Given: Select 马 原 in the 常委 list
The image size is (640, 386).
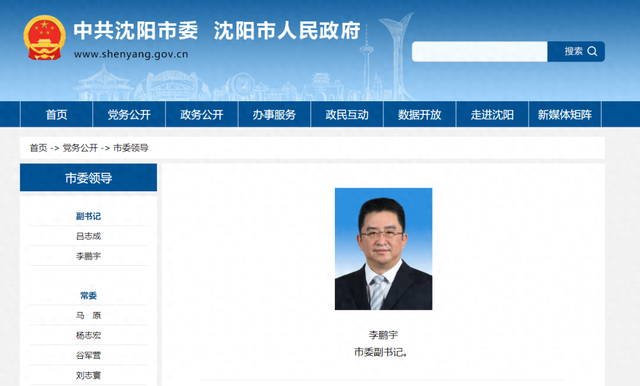Looking at the screenshot, I should (x=88, y=315).
